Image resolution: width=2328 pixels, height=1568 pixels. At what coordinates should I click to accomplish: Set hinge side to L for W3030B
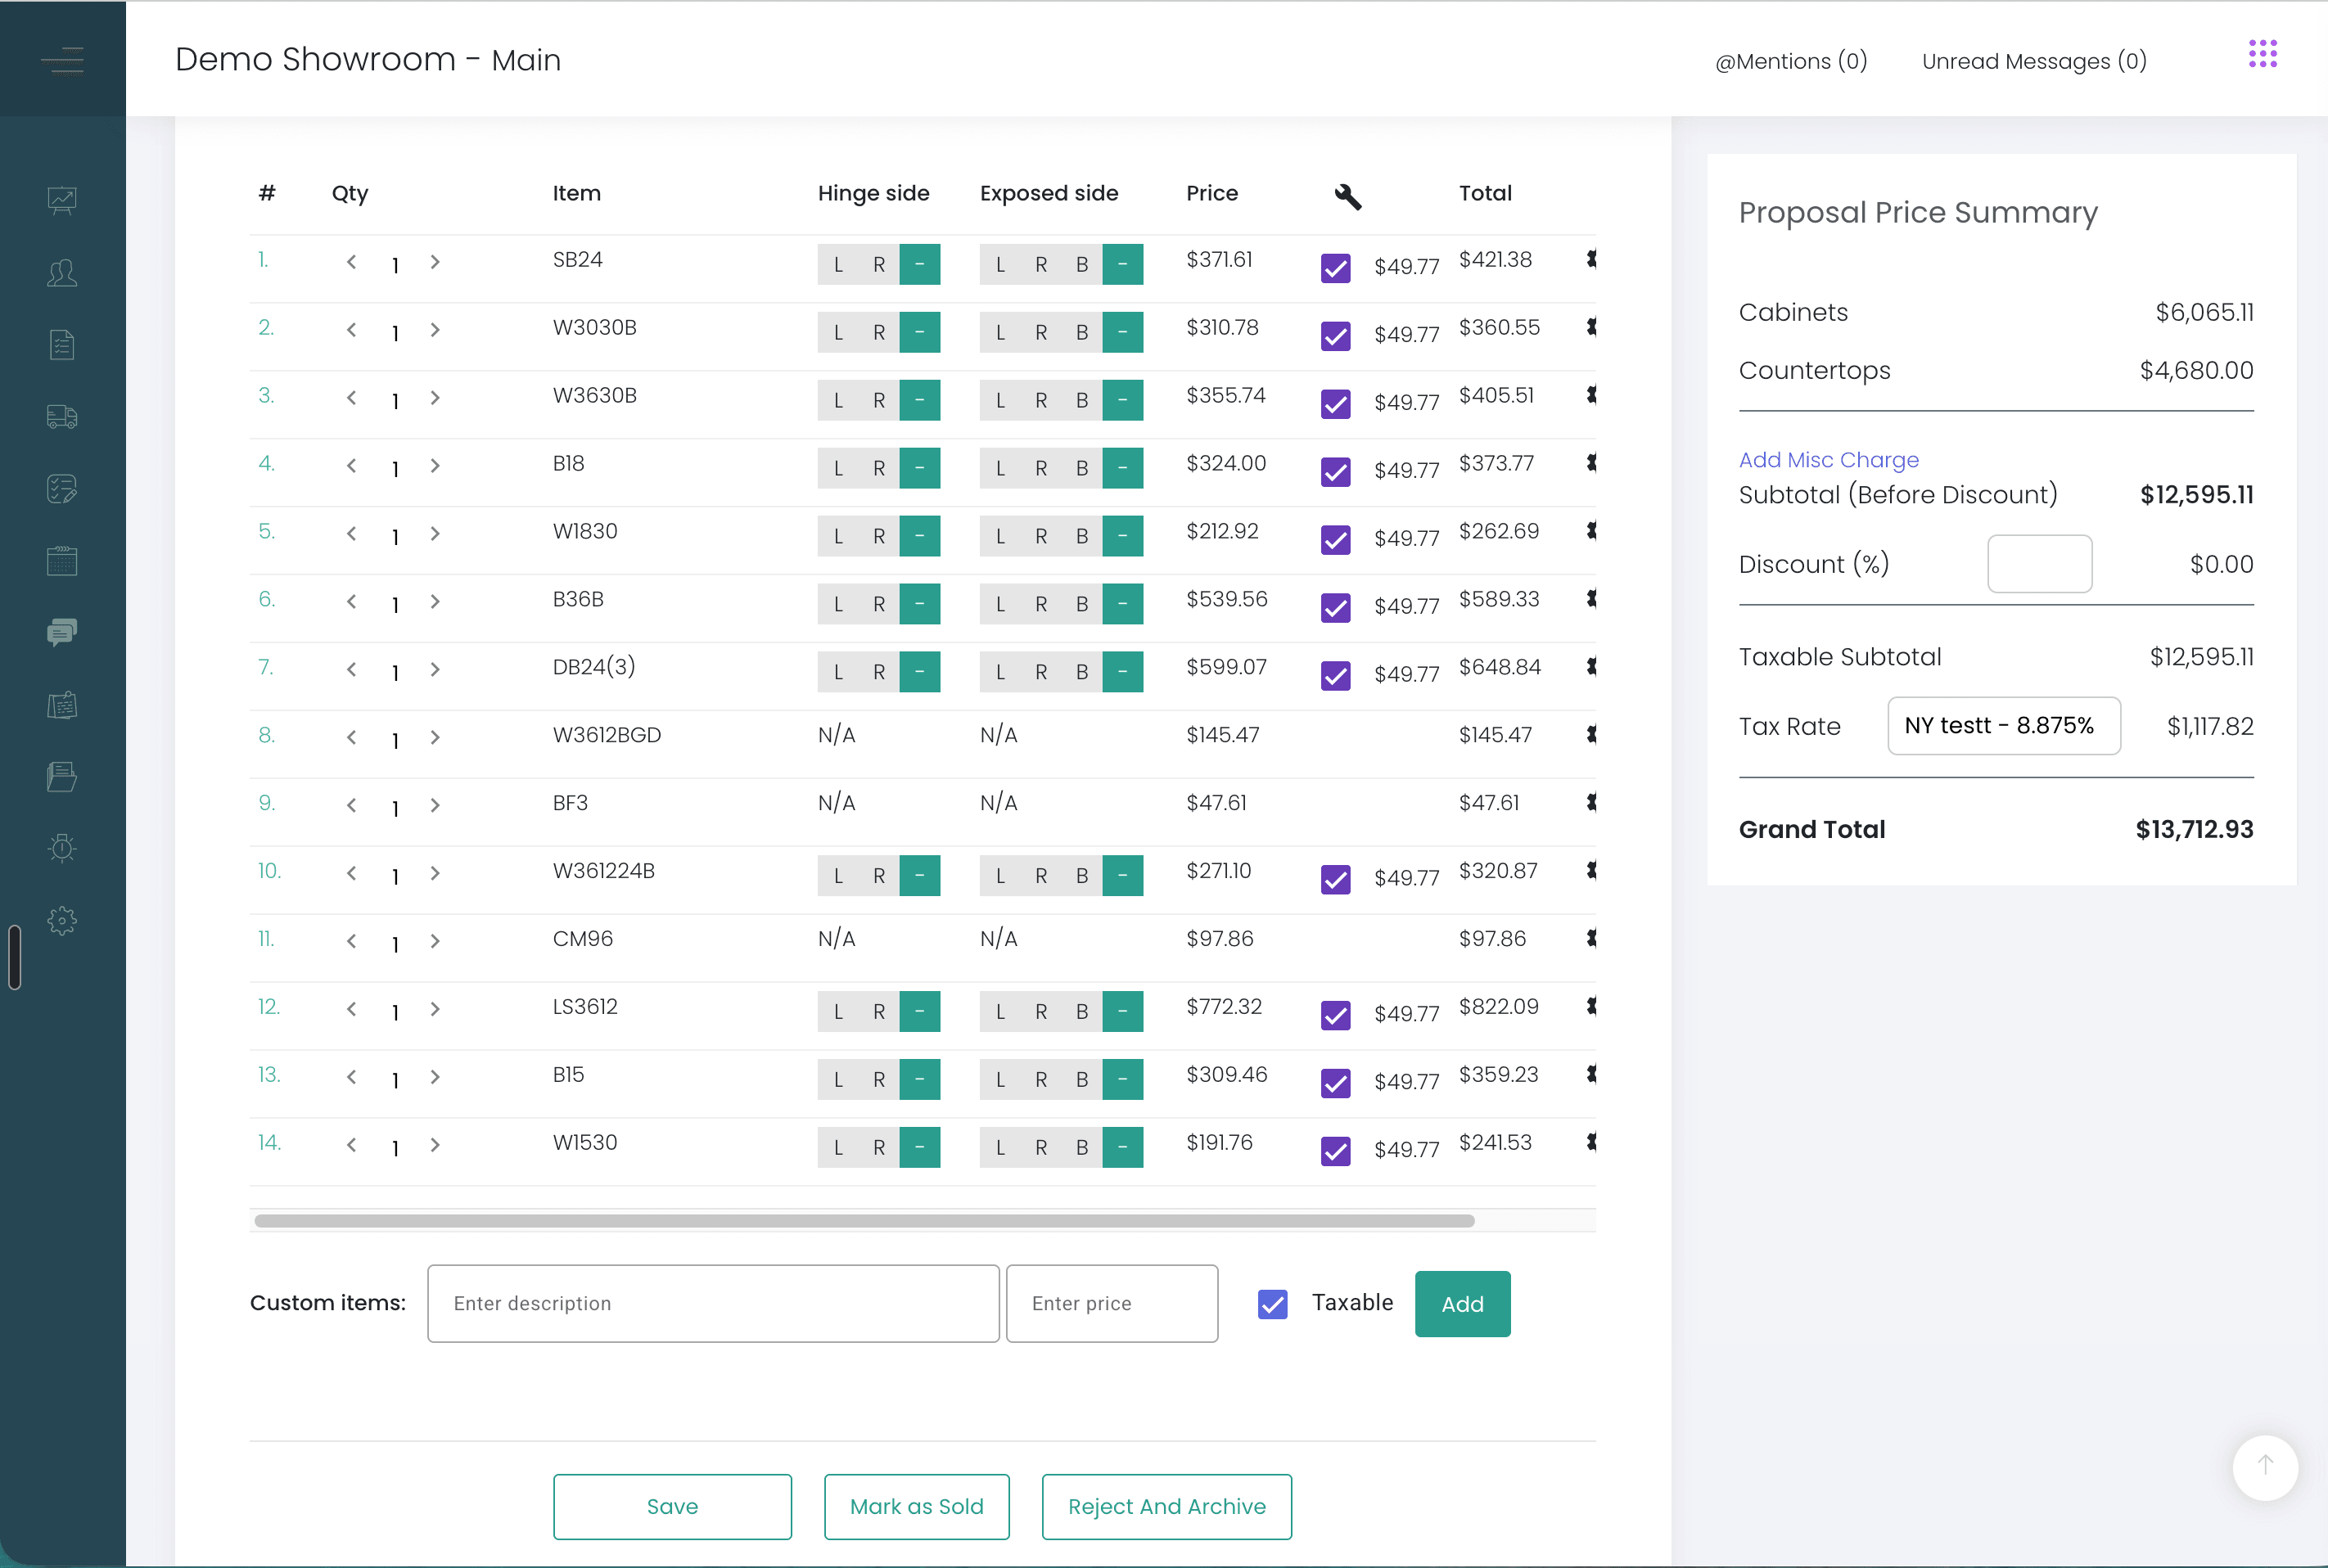838,333
